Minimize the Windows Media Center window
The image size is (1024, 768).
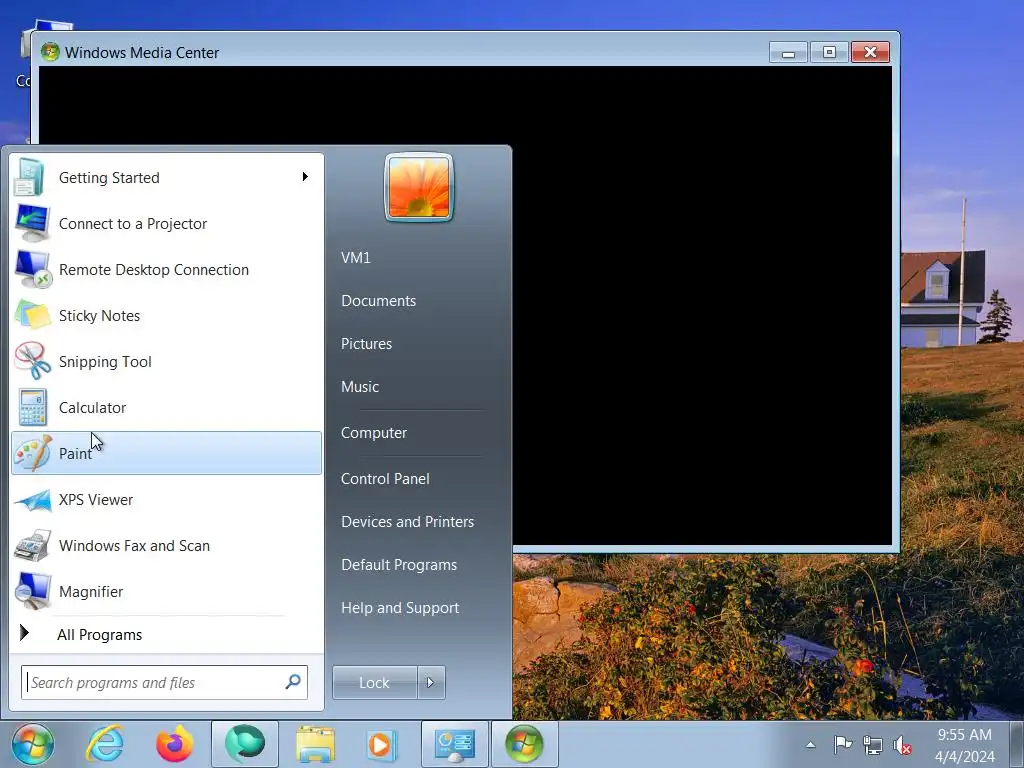[789, 52]
